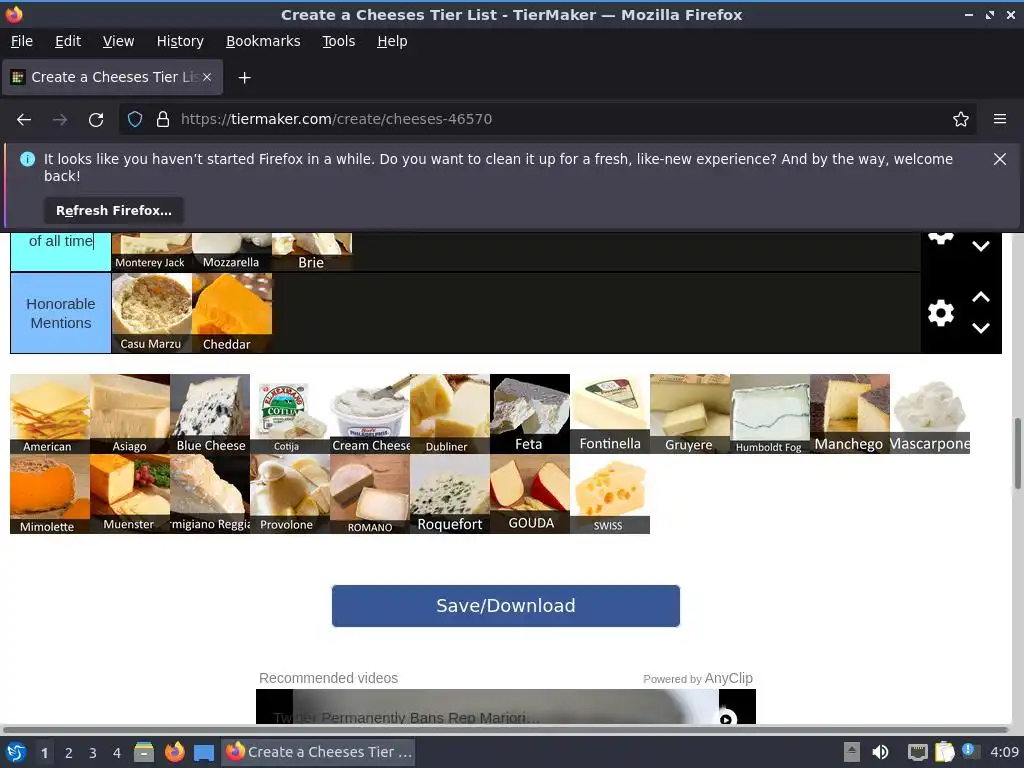Choose the Gruyere cheese image
This screenshot has width=1024, height=768.
pos(690,414)
